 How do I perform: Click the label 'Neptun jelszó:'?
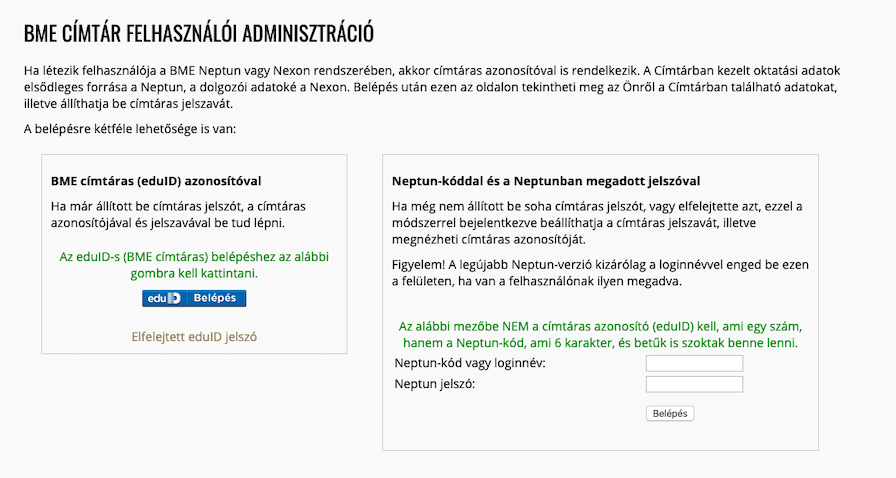[435, 384]
